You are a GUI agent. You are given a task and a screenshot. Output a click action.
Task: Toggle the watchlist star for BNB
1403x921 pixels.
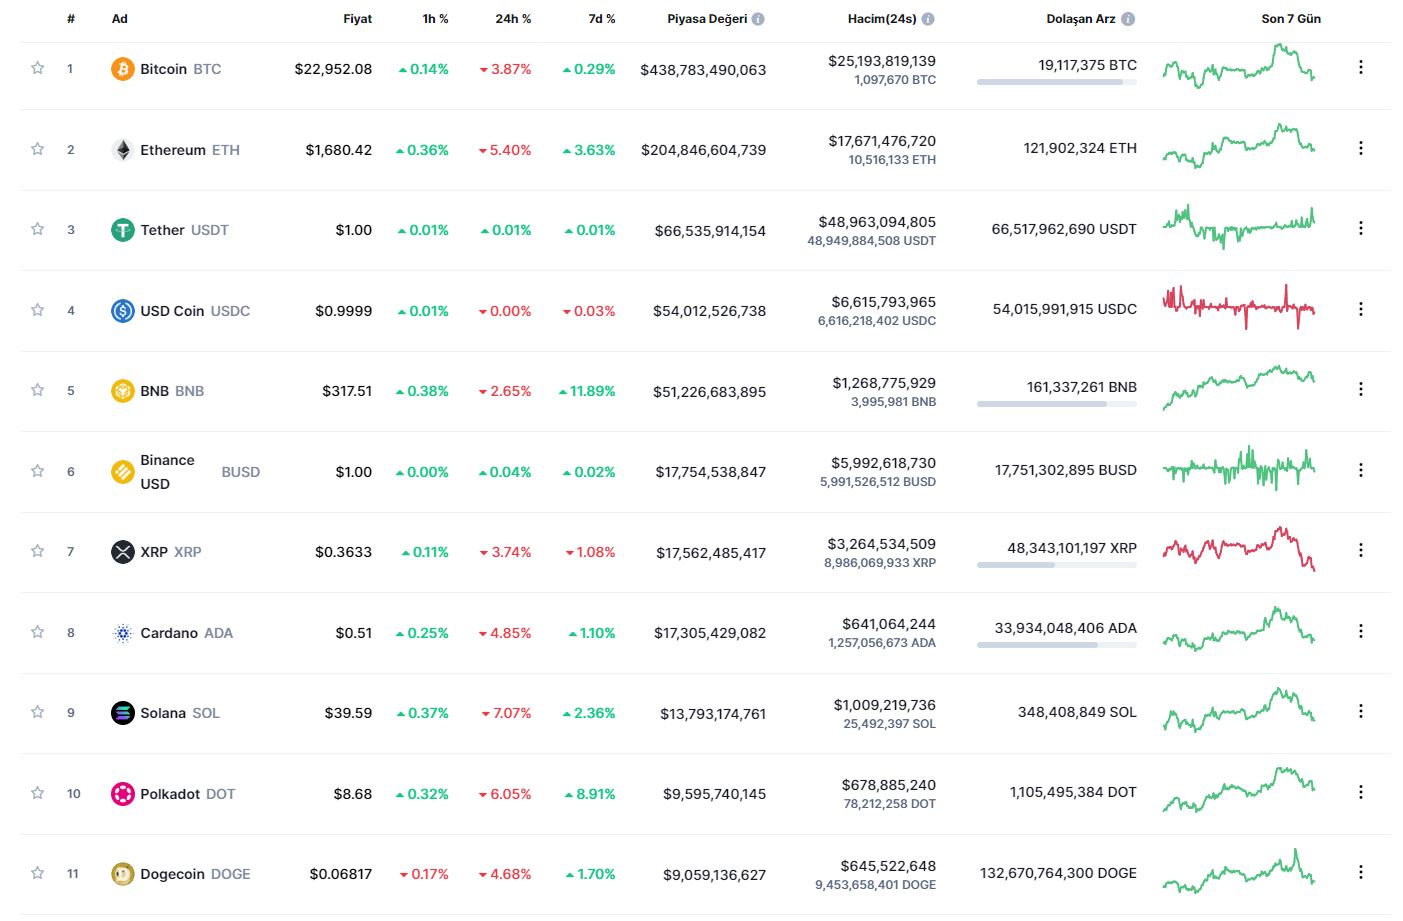click(37, 390)
